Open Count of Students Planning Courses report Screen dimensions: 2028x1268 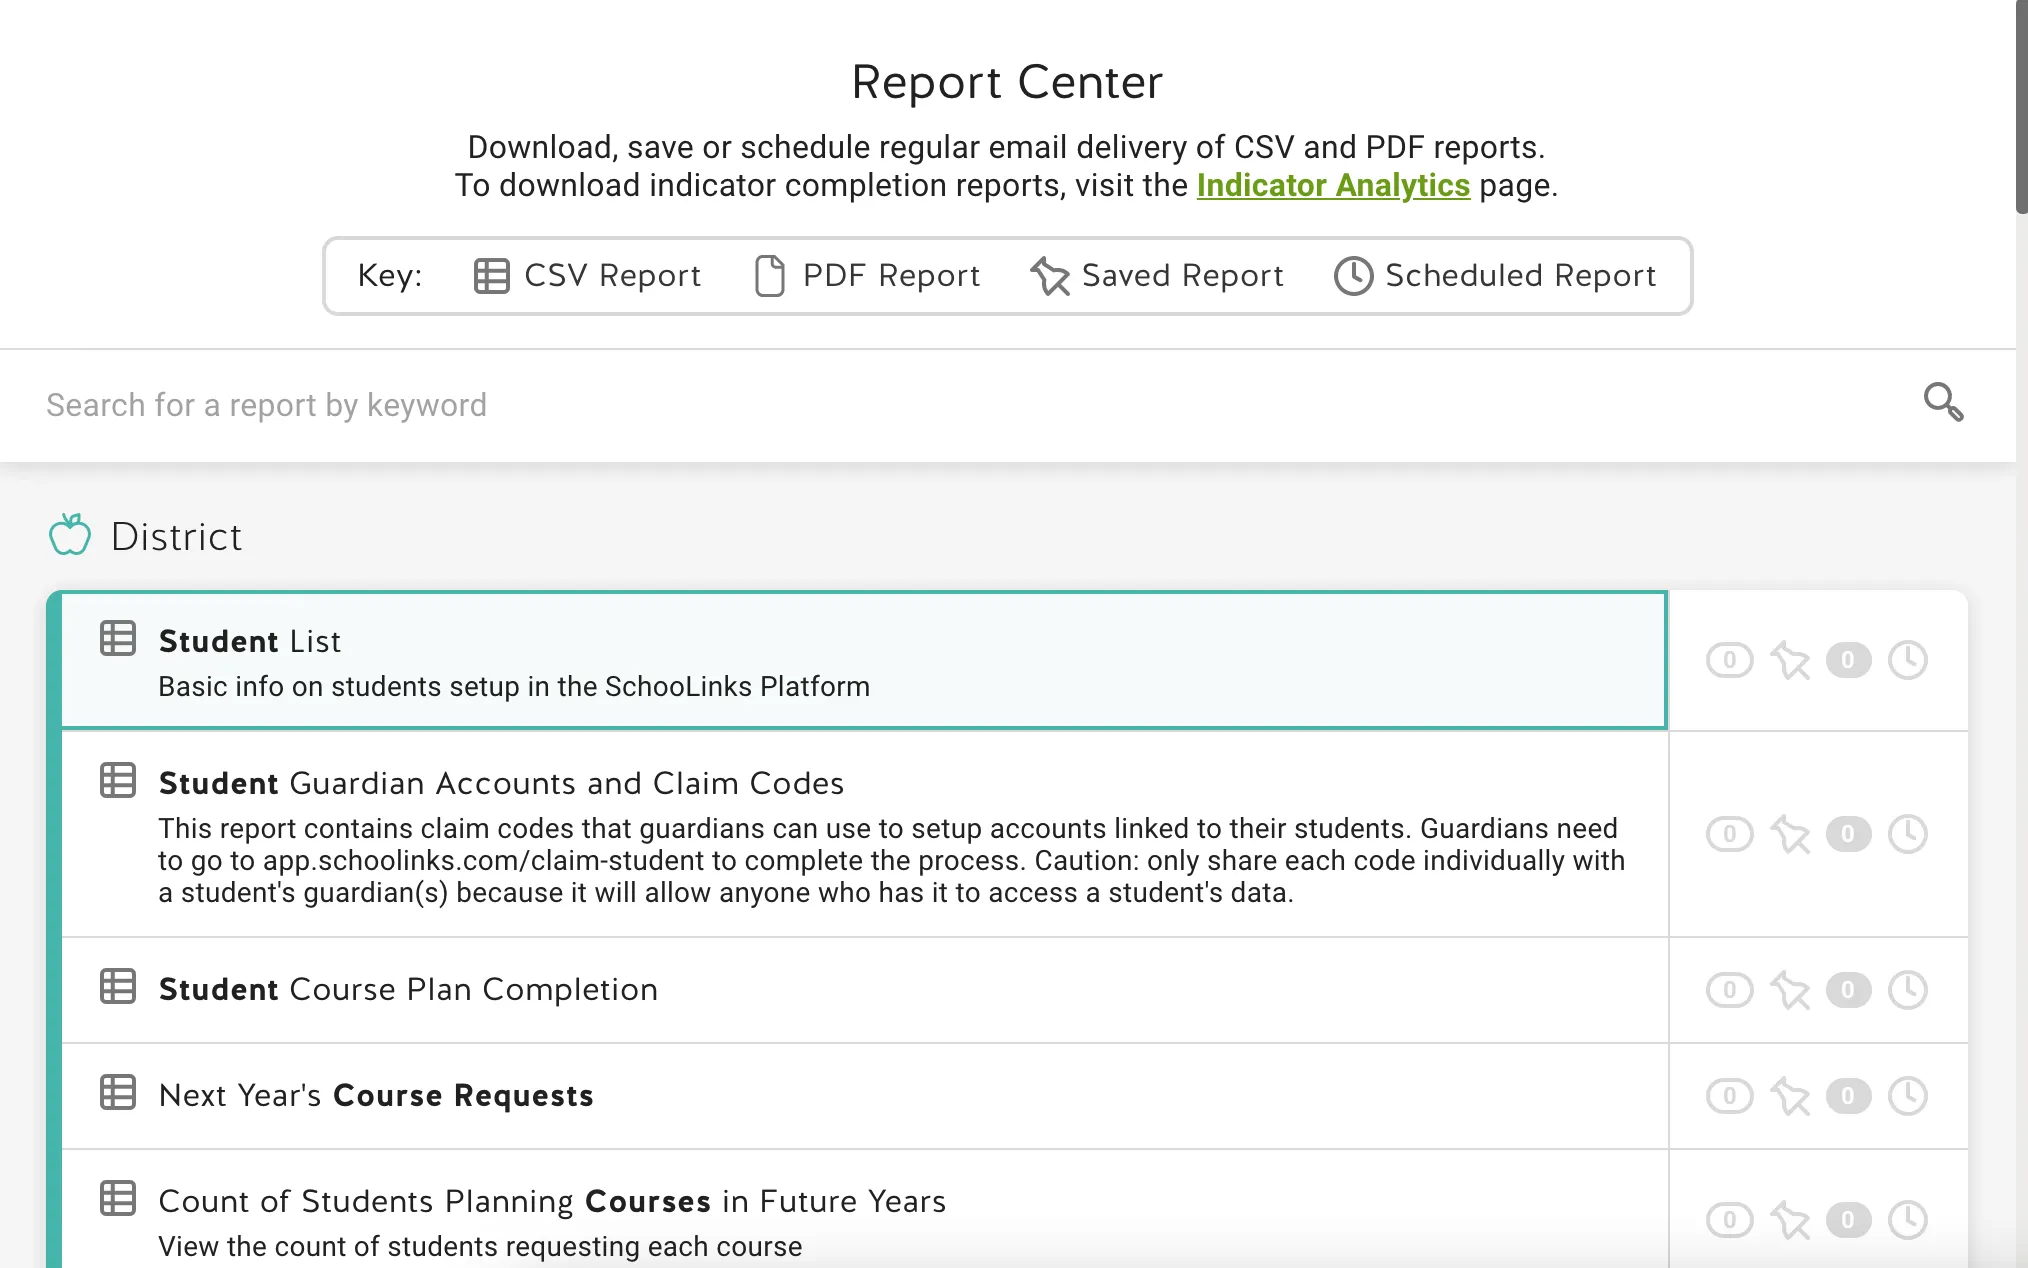[x=864, y=1210]
